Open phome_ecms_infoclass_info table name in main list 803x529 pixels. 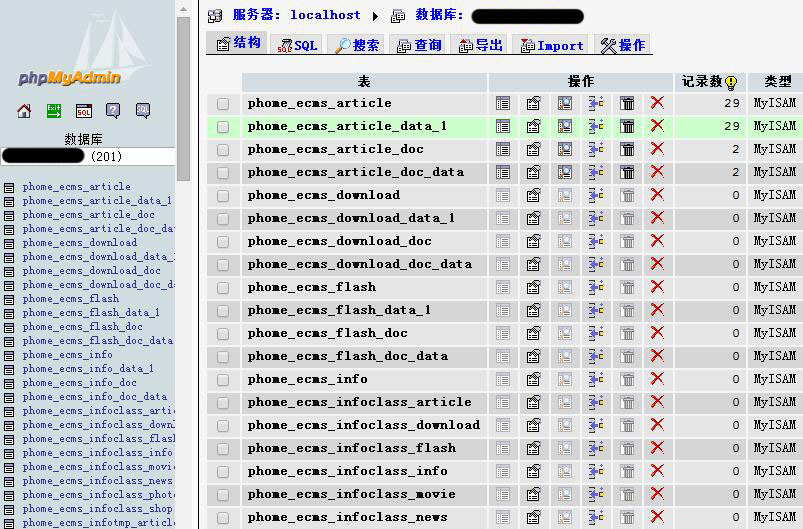(348, 471)
